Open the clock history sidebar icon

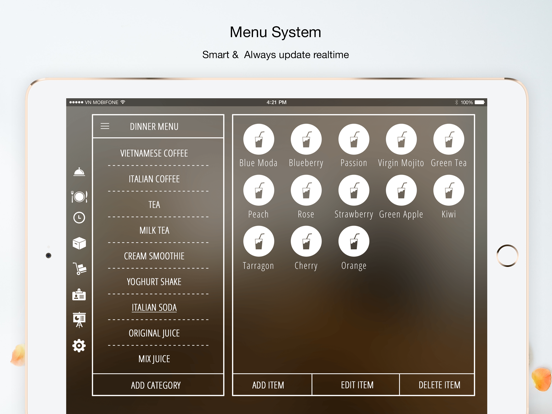(x=79, y=218)
